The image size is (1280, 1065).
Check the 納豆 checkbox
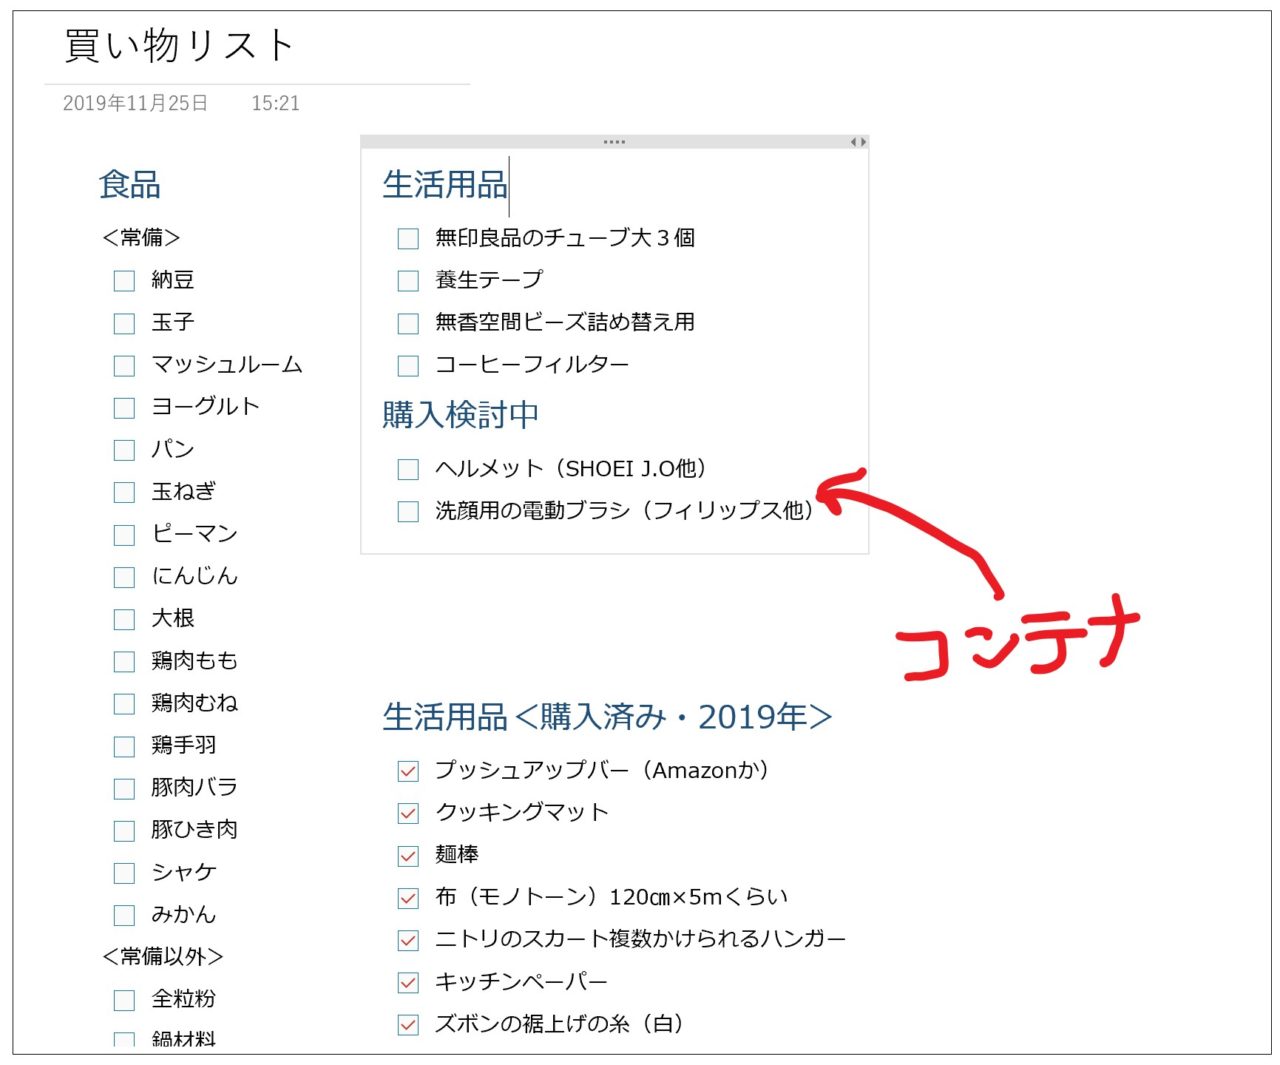(x=124, y=281)
